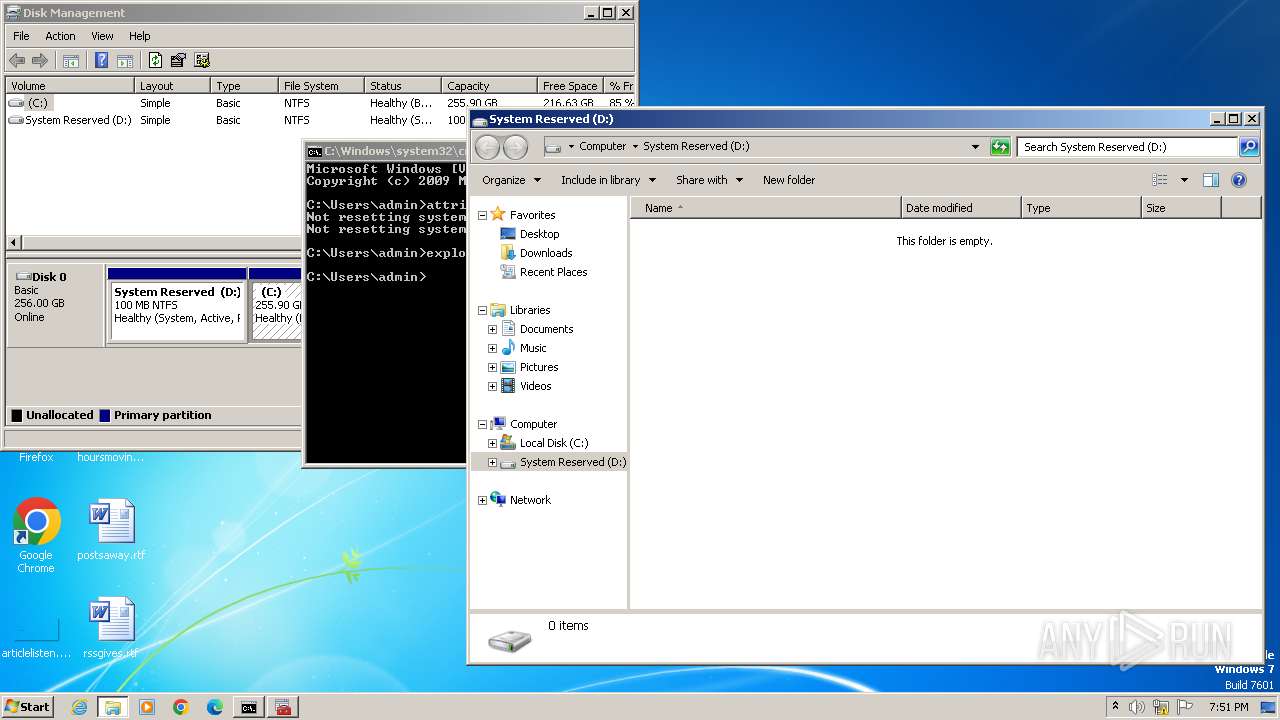Go back using Explorer's Back button
Viewport: 1280px width, 720px height.
487,147
